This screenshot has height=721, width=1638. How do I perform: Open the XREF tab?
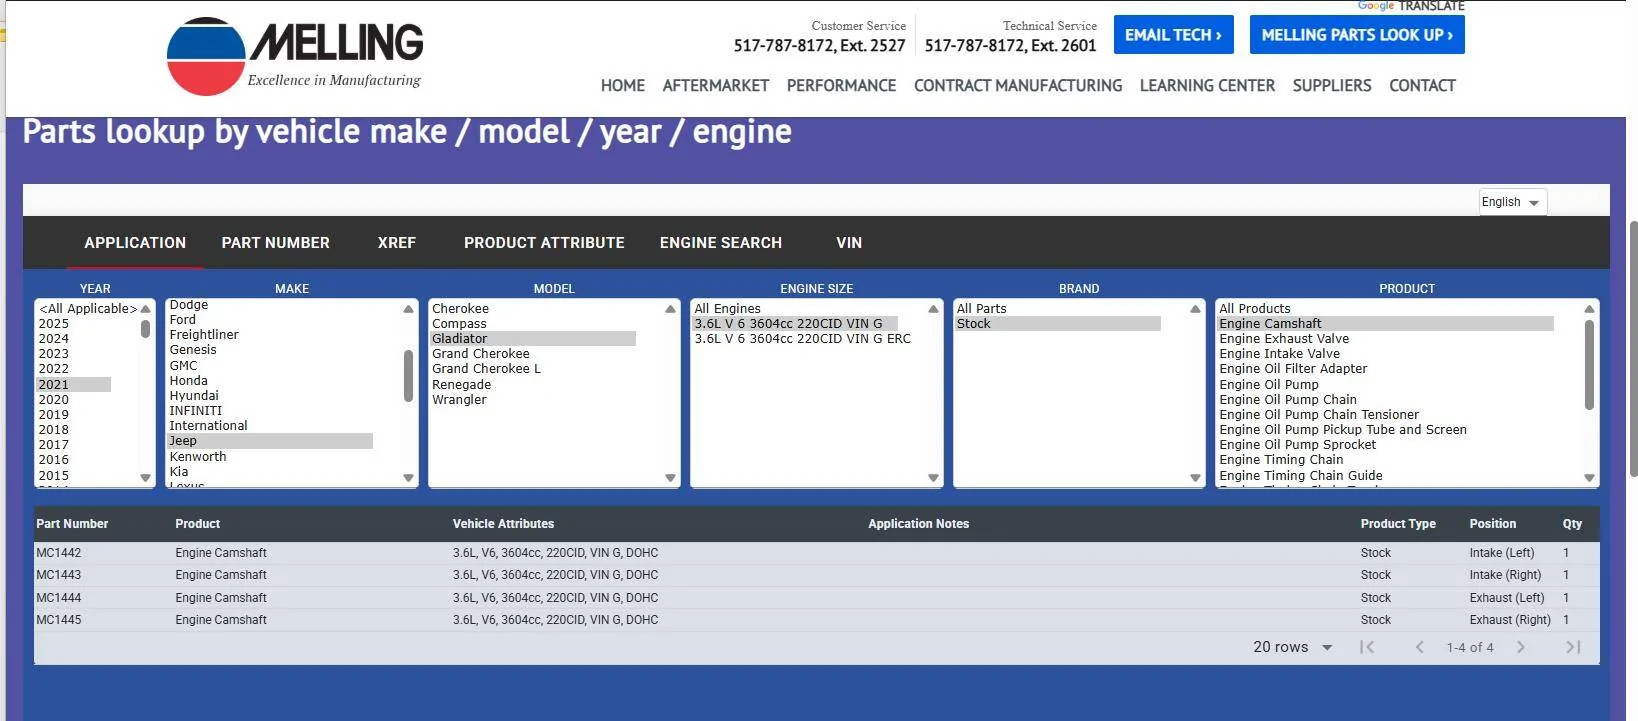(x=397, y=243)
